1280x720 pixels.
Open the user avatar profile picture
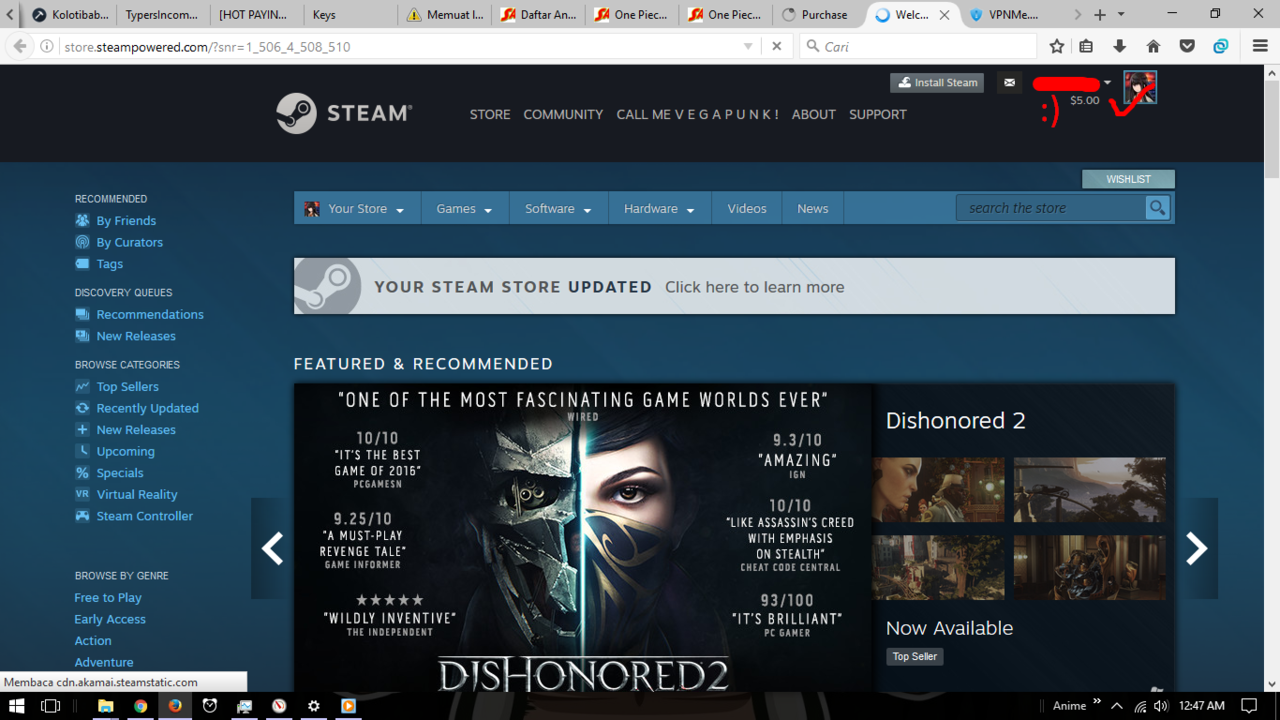(1140, 87)
